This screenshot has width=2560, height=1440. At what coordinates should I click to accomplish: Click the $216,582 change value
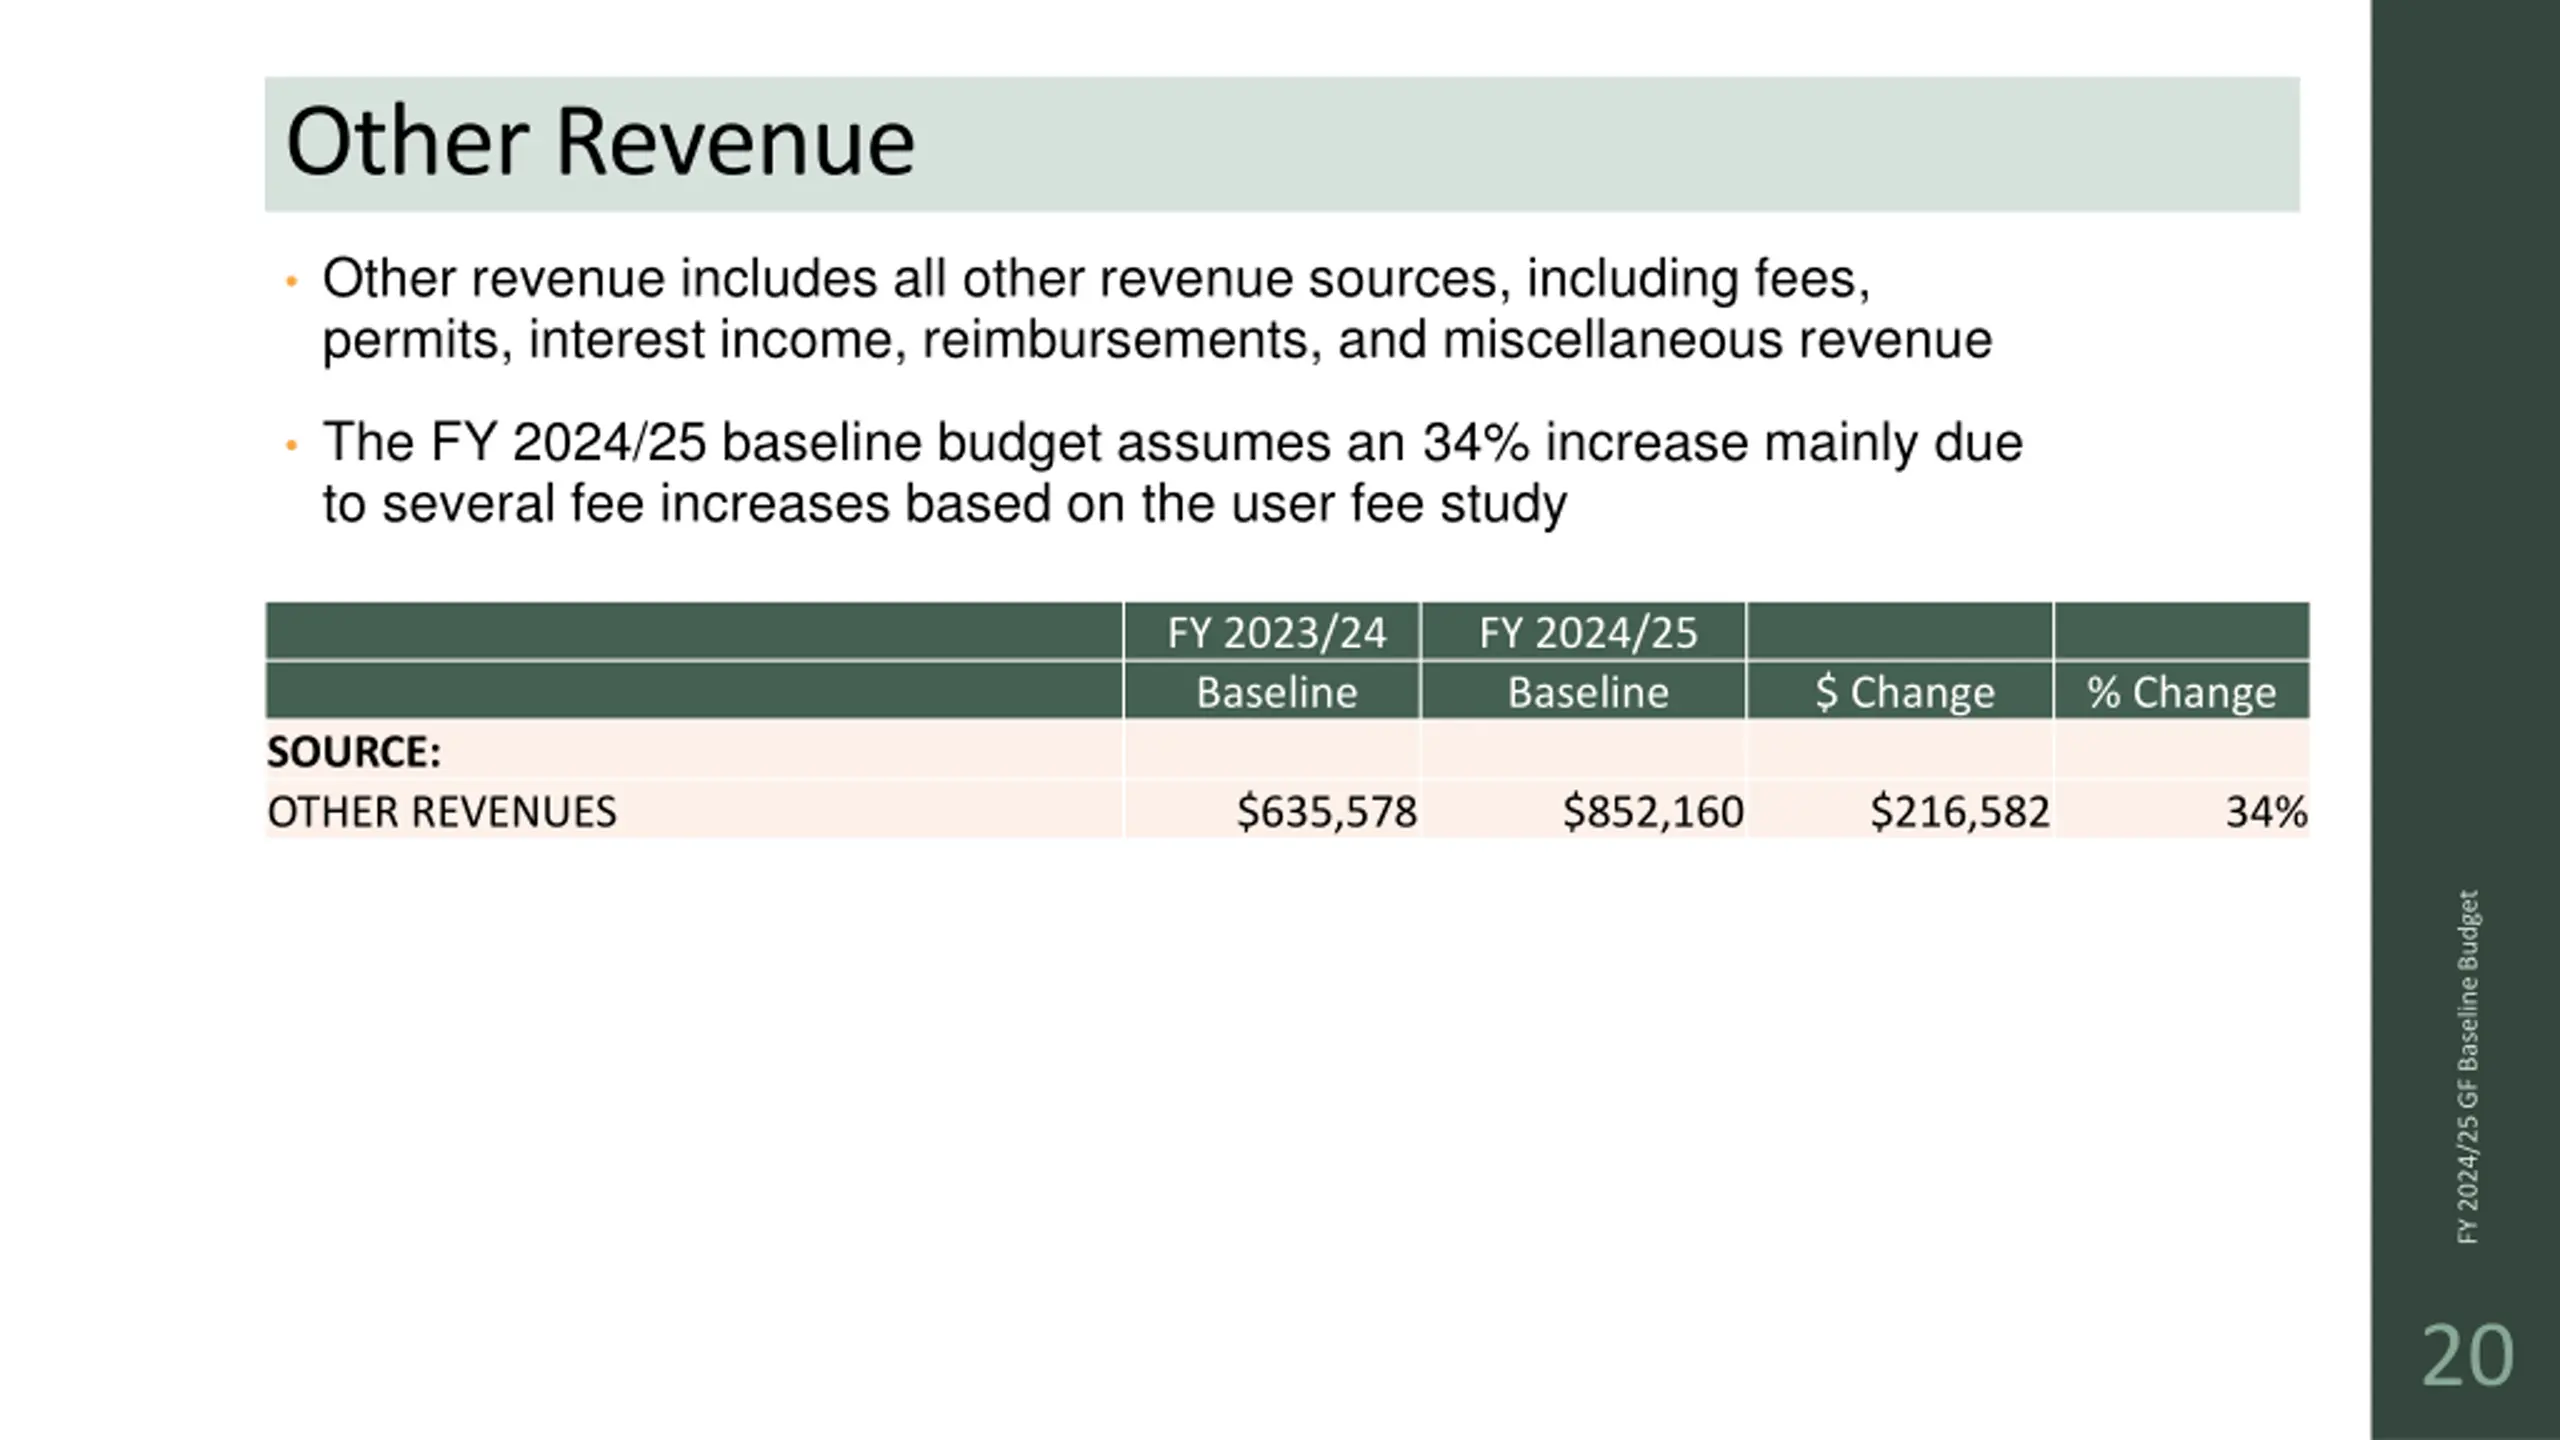pyautogui.click(x=1960, y=811)
